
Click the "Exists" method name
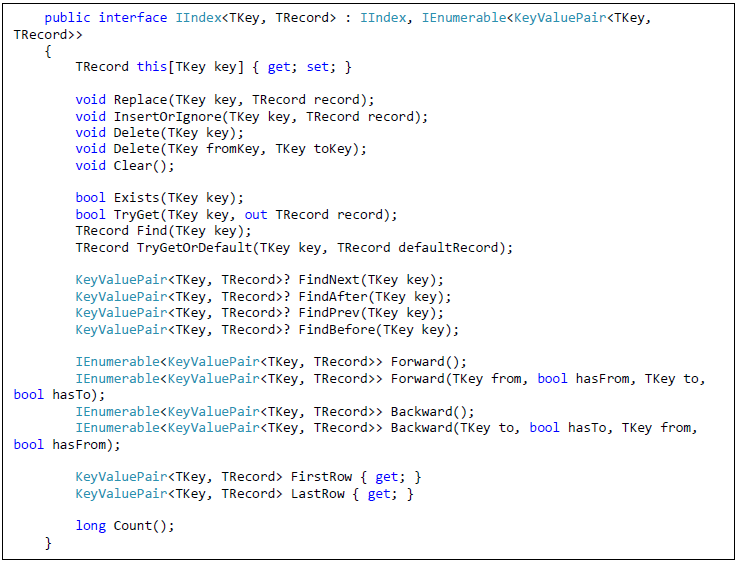(x=137, y=198)
